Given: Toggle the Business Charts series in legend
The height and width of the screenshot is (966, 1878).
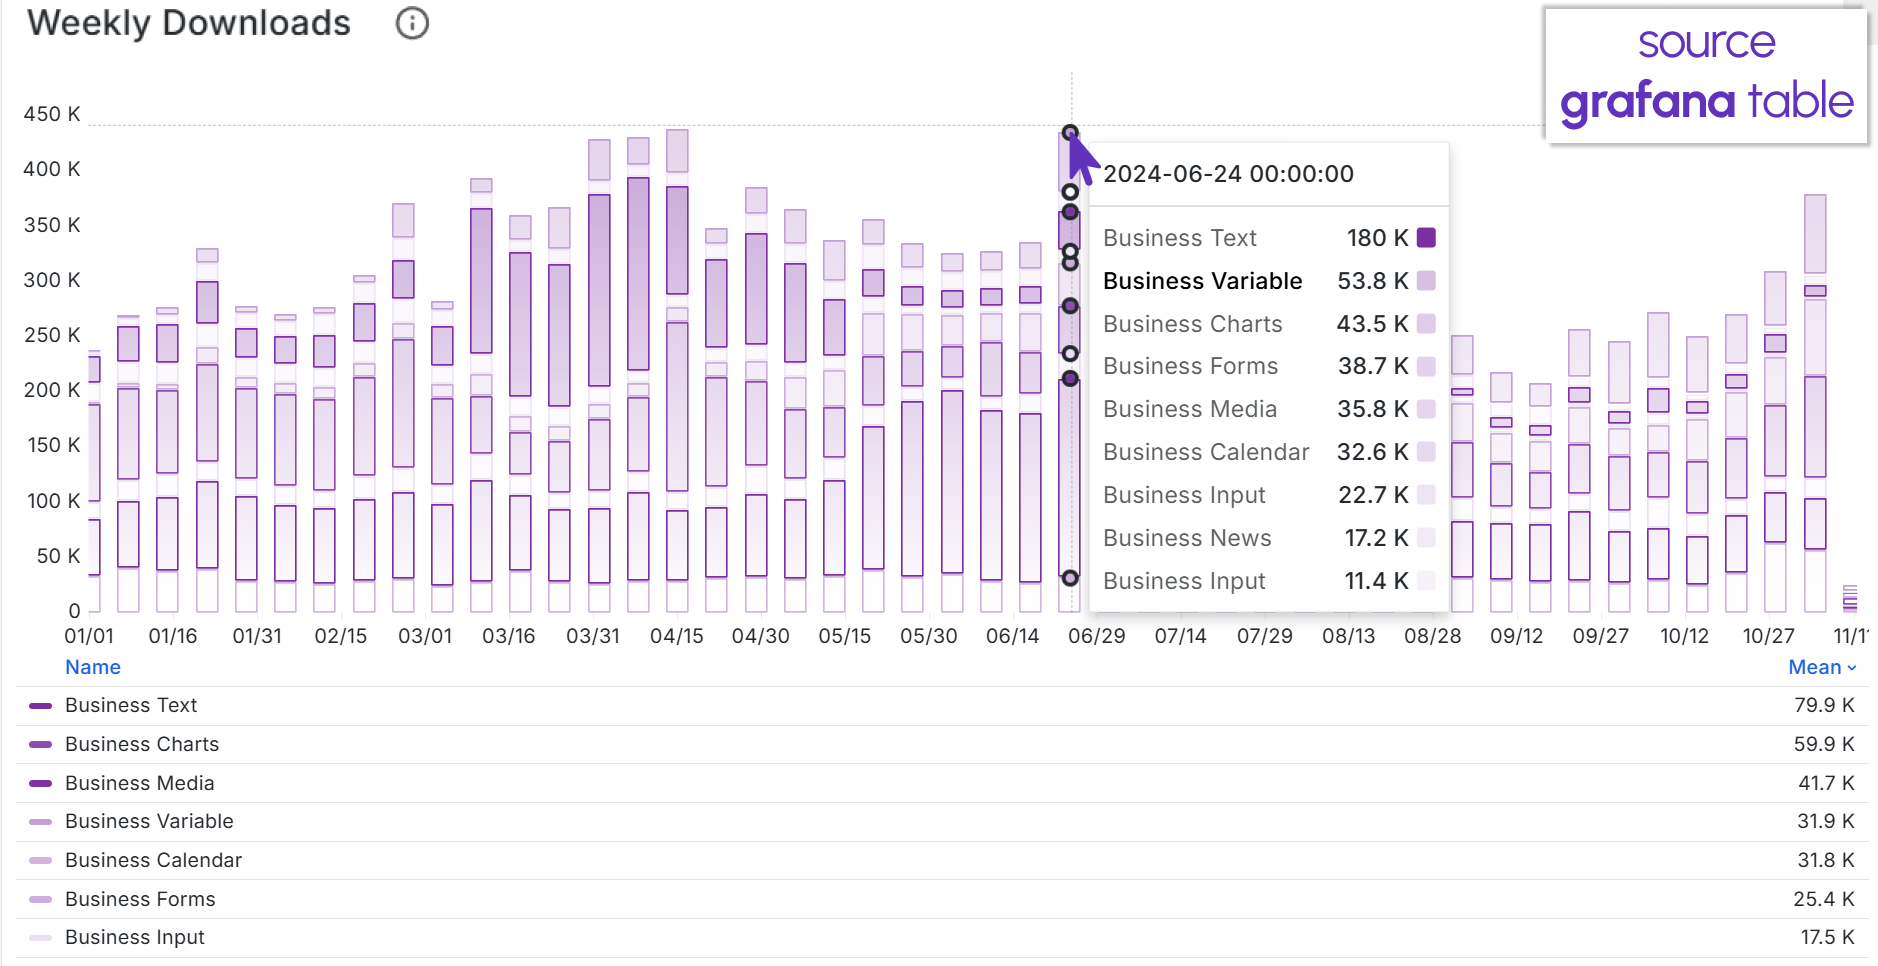Looking at the screenshot, I should pyautogui.click(x=142, y=744).
